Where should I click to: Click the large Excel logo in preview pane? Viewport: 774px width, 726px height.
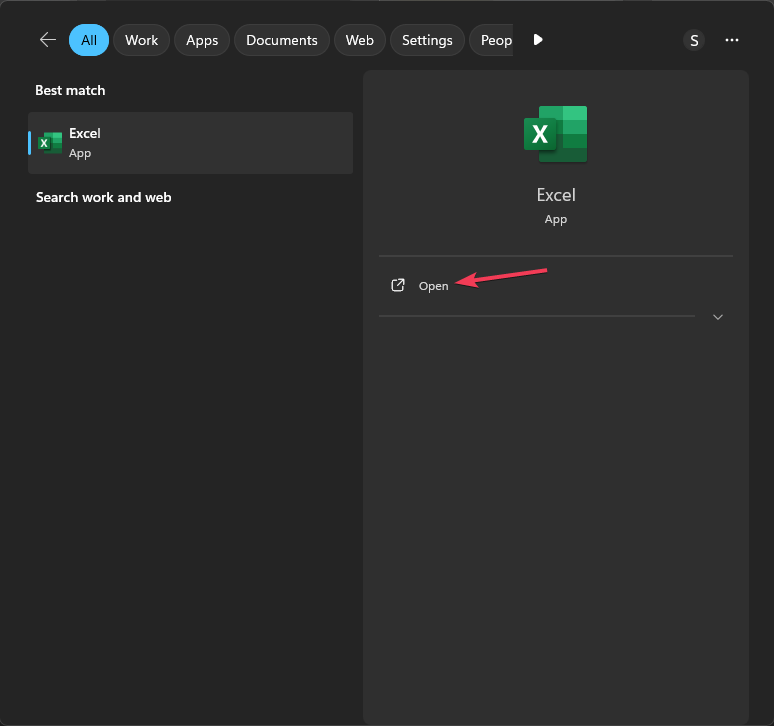(x=555, y=134)
